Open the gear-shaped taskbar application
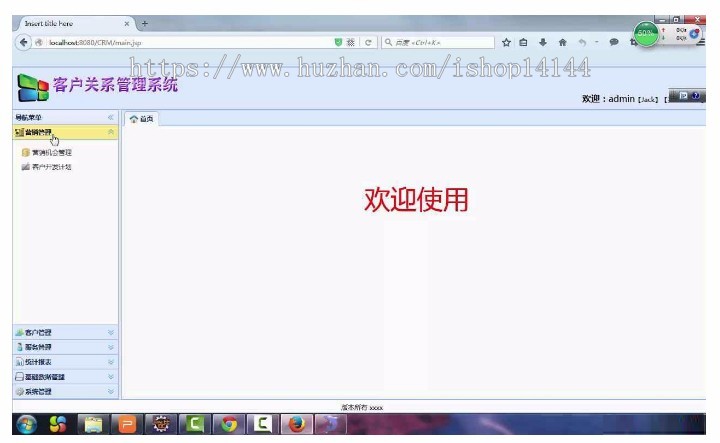This screenshot has width=720, height=443. point(161,424)
